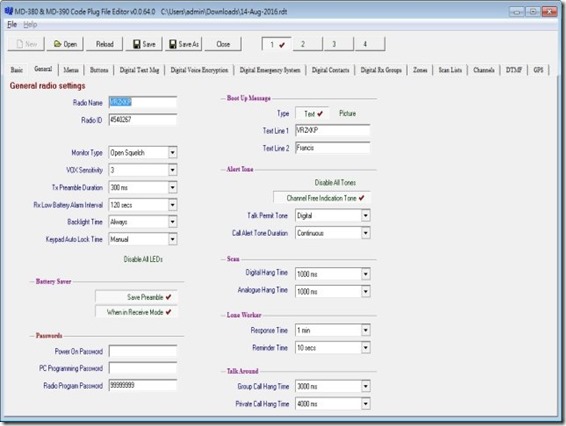This screenshot has width=566, height=426.
Task: Open Digital Emergency System tab
Action: 270,70
